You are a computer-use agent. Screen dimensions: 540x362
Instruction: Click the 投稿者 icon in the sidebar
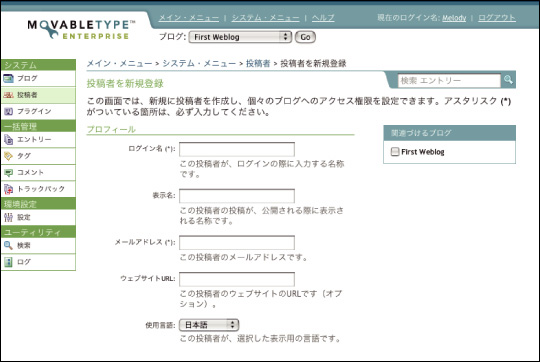coord(8,95)
